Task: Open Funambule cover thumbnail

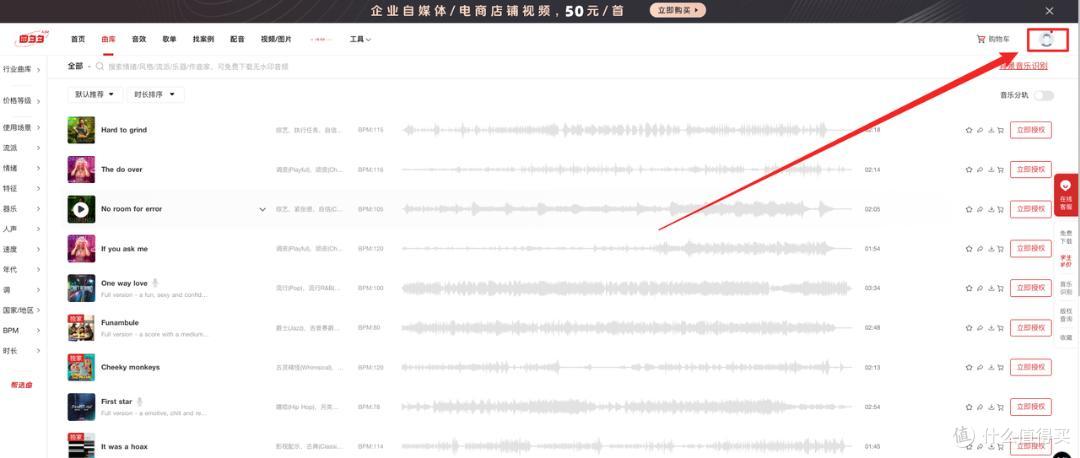Action: pos(81,328)
